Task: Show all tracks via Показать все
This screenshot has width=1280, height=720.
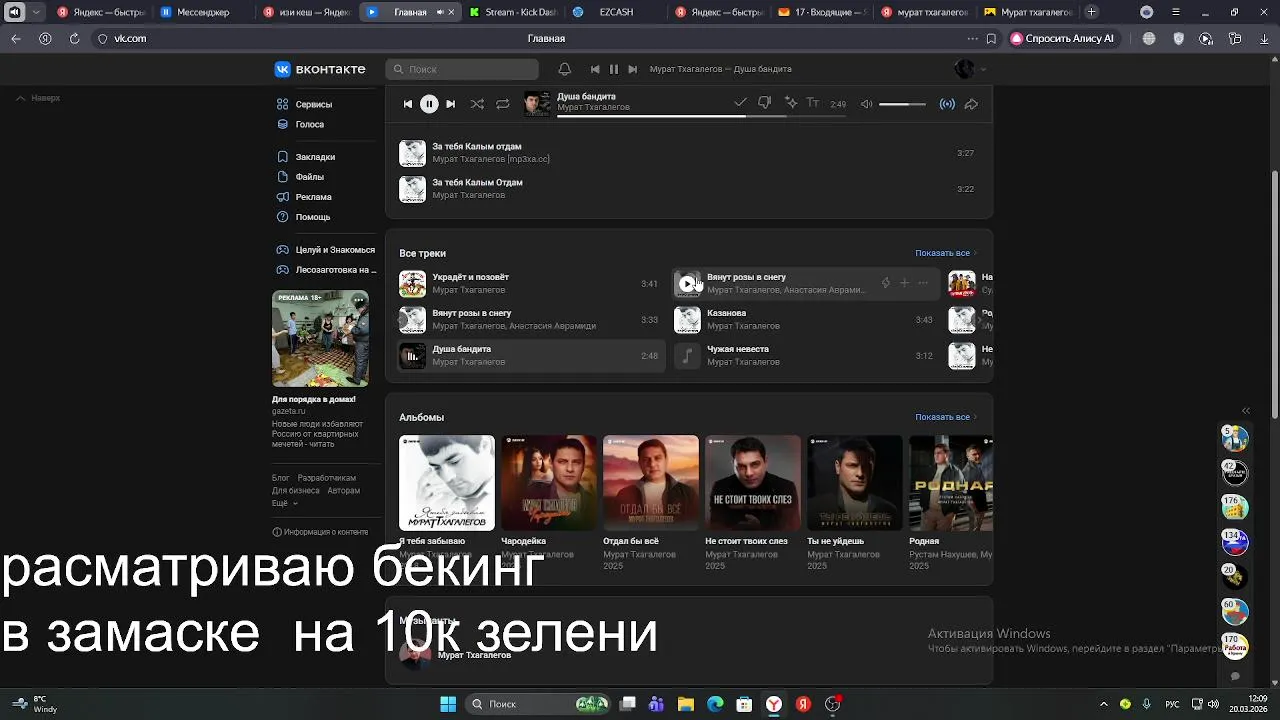Action: (x=945, y=253)
